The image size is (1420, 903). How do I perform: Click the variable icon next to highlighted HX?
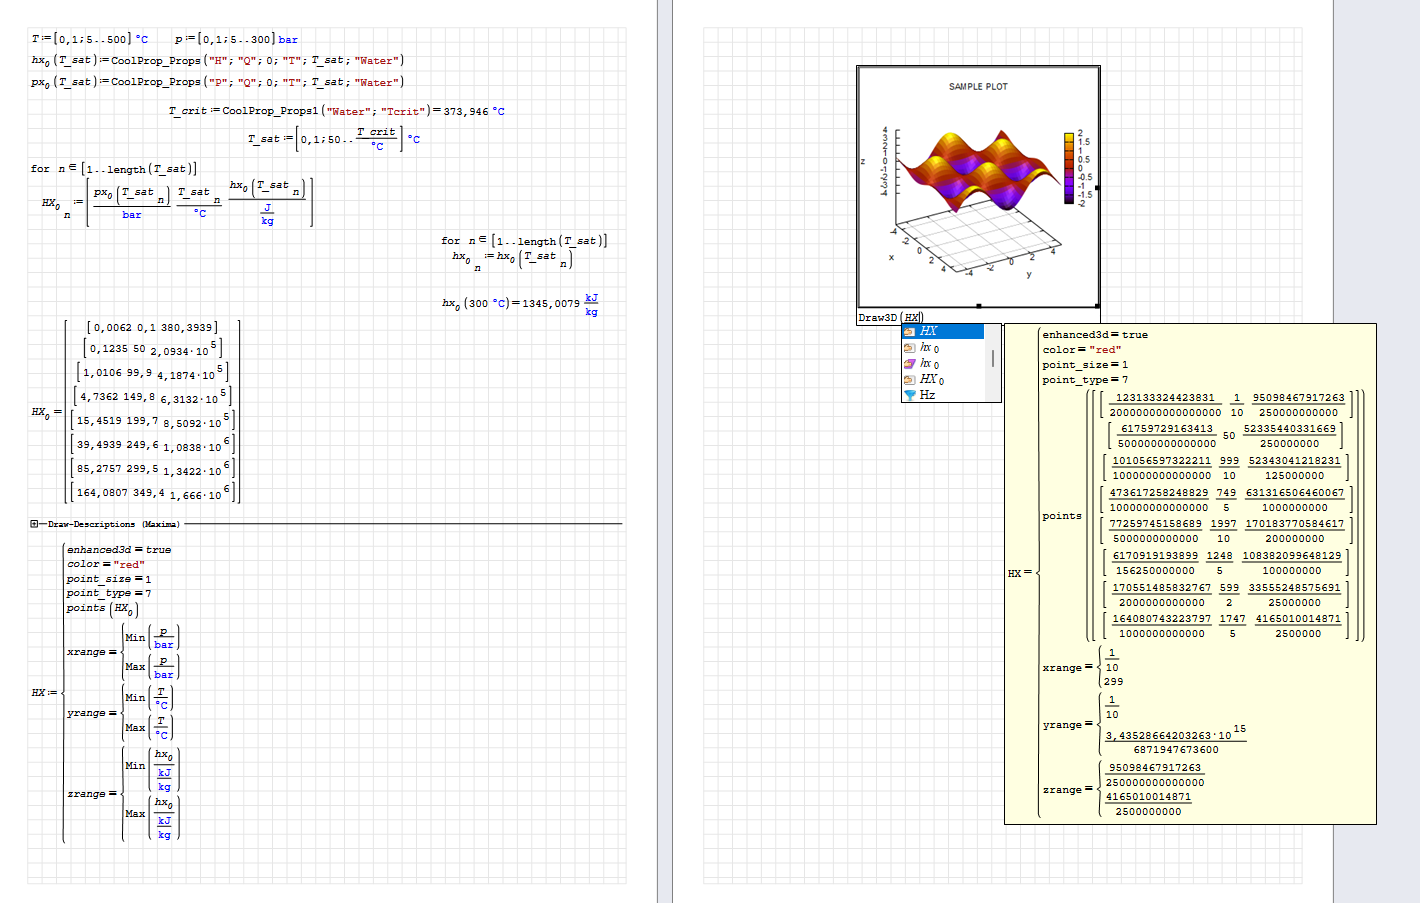[909, 332]
